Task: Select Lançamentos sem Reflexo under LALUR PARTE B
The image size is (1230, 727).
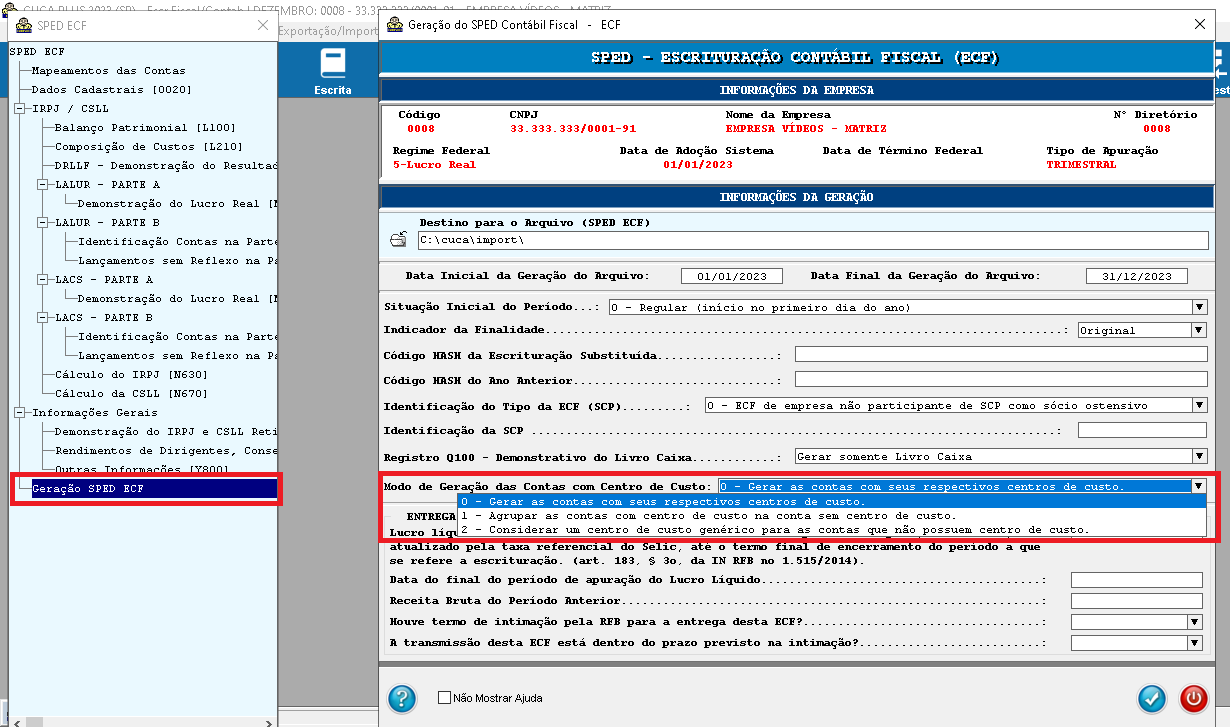Action: point(177,261)
